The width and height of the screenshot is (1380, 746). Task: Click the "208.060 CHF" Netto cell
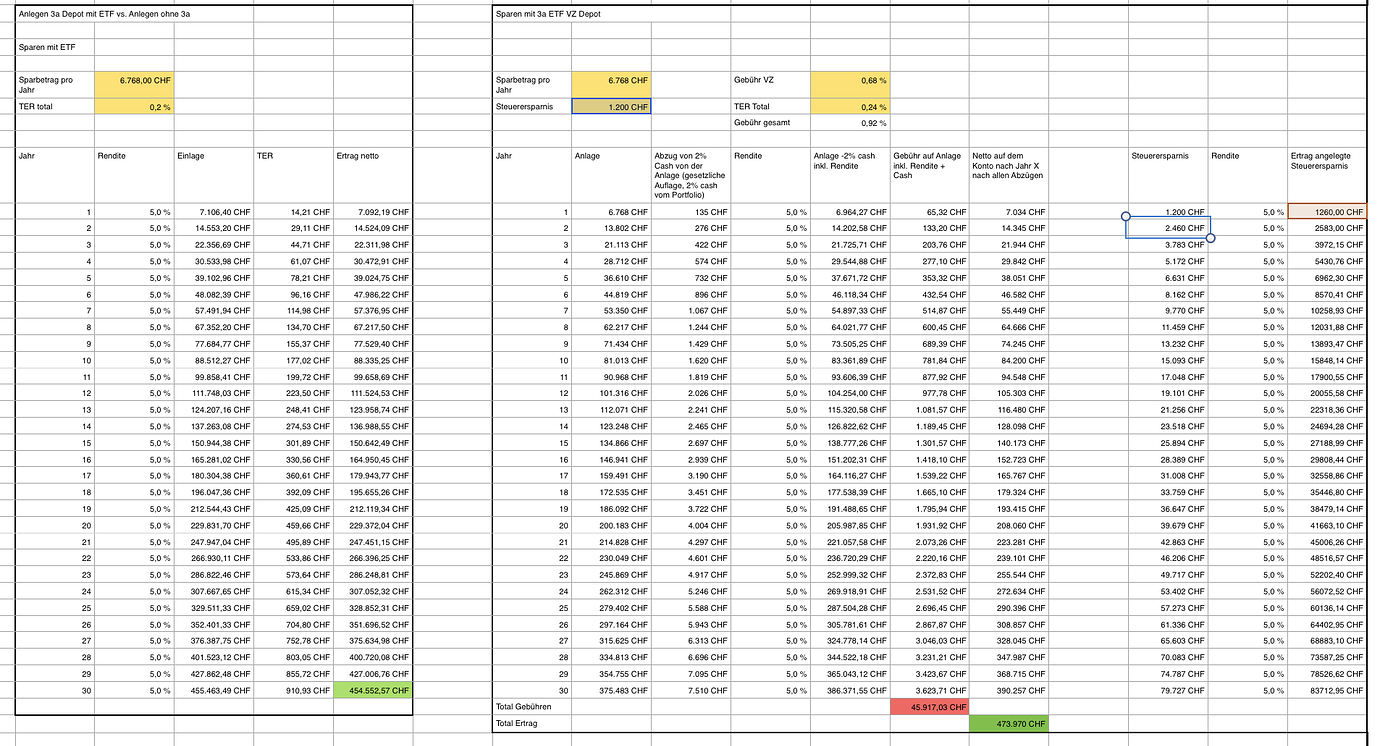pos(1009,525)
